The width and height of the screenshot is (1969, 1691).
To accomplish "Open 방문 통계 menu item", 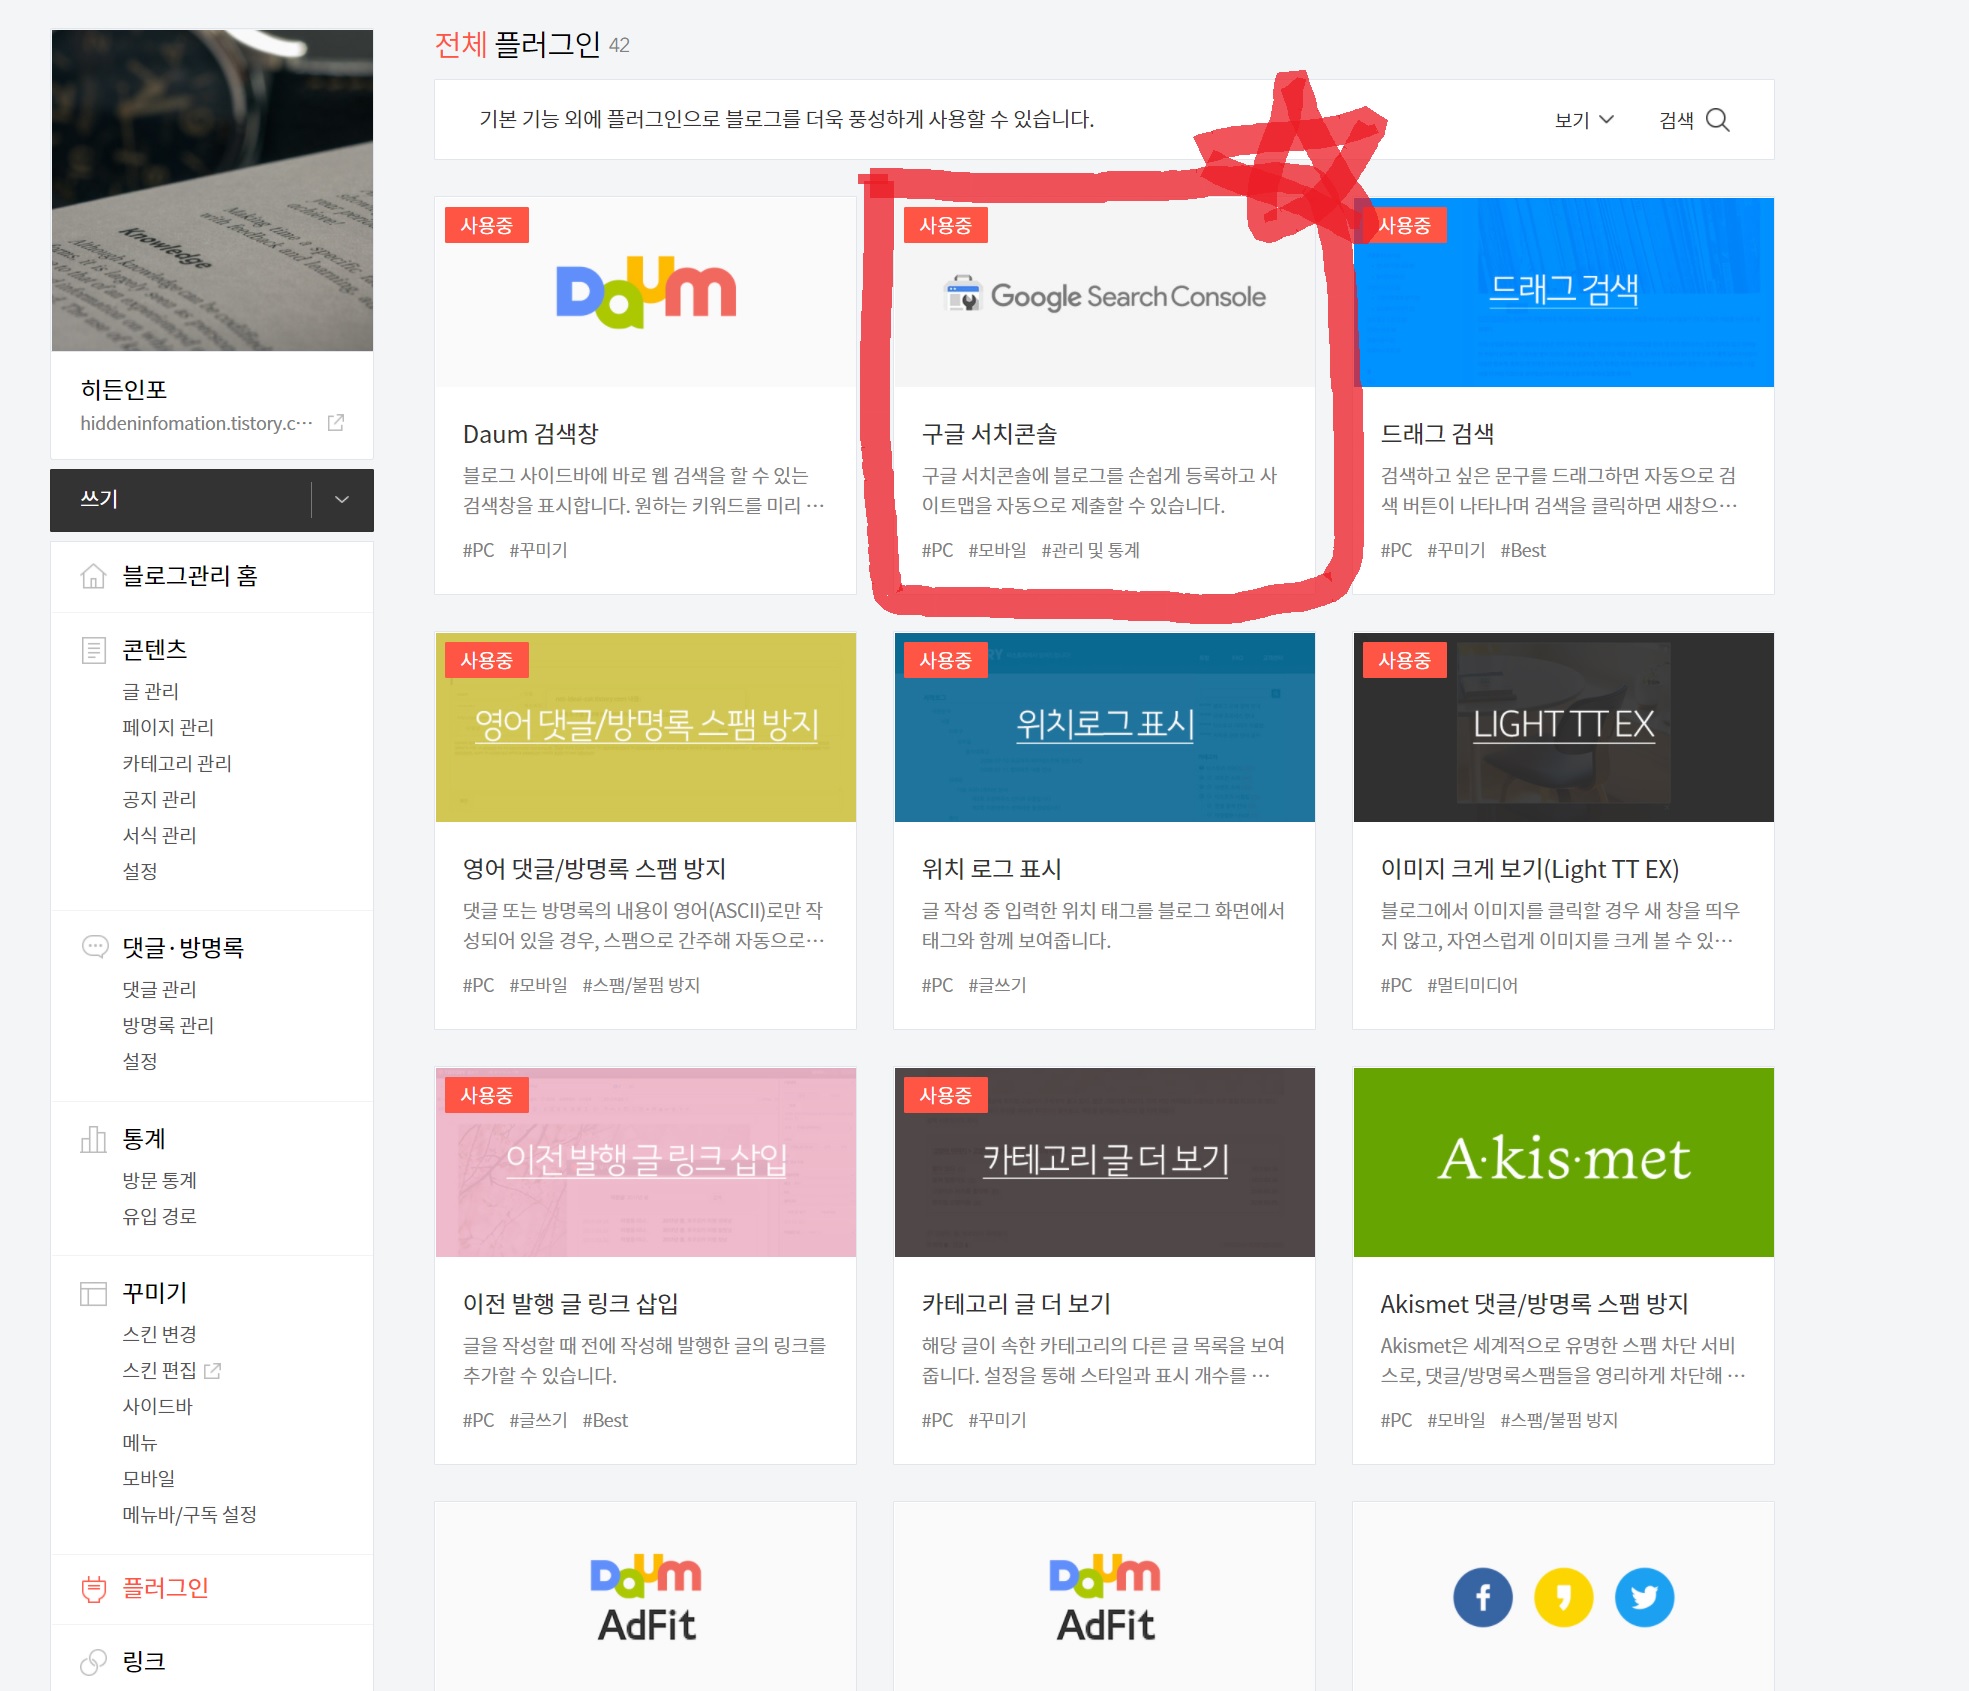I will (x=159, y=1180).
